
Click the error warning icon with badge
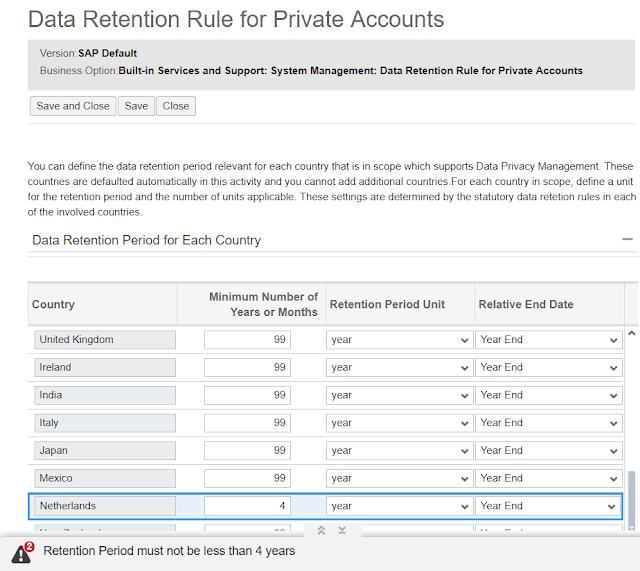click(x=22, y=552)
